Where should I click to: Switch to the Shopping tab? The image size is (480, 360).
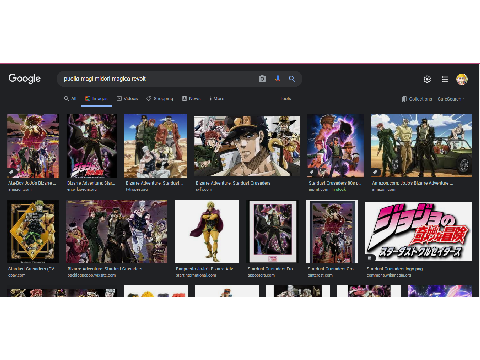click(x=160, y=99)
